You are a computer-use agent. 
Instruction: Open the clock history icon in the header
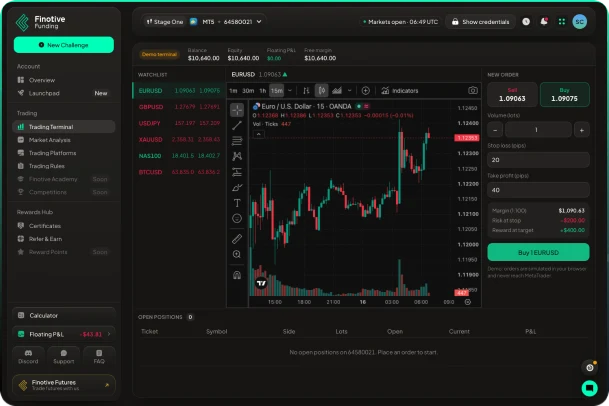coord(526,22)
